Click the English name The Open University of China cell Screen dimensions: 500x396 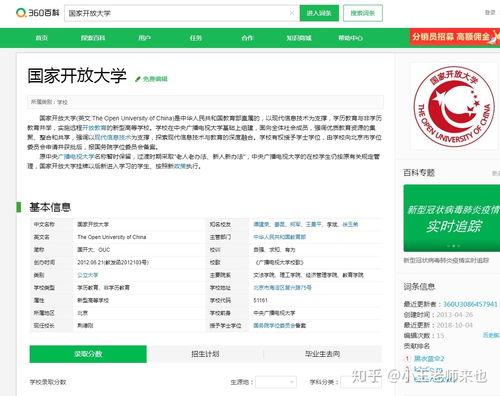tap(112, 237)
